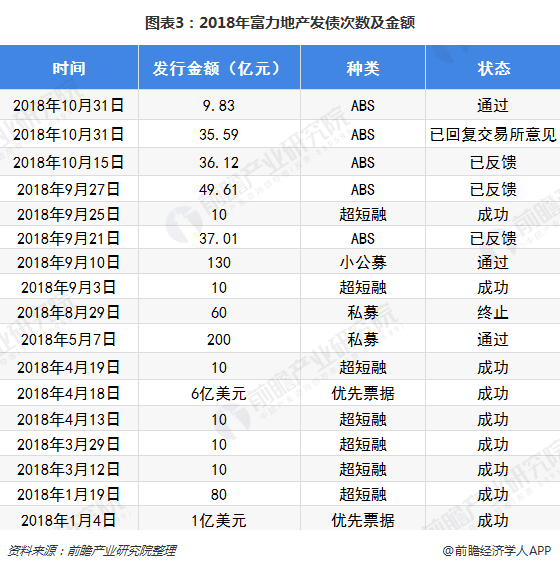Click the status 已回复交易所意见
The width and height of the screenshot is (560, 569).
coord(493,135)
